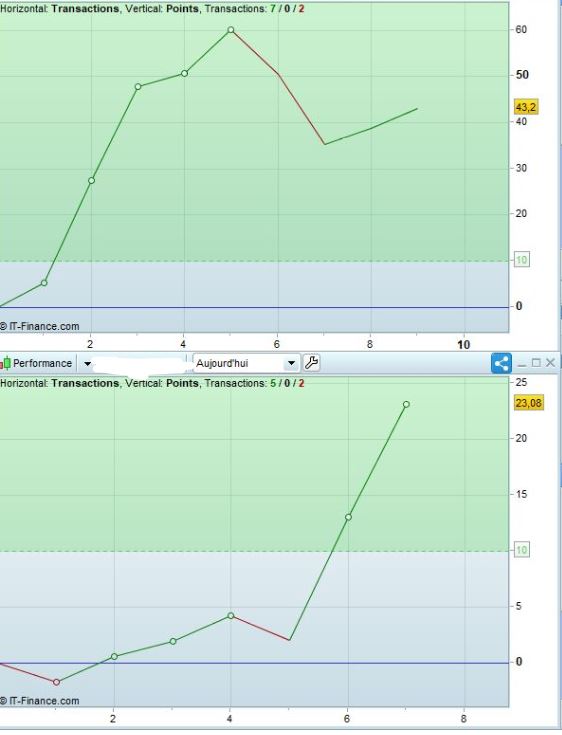Screen dimensions: 562x735
Task: Click the lower chart's 10 threshold marker
Action: (x=522, y=550)
